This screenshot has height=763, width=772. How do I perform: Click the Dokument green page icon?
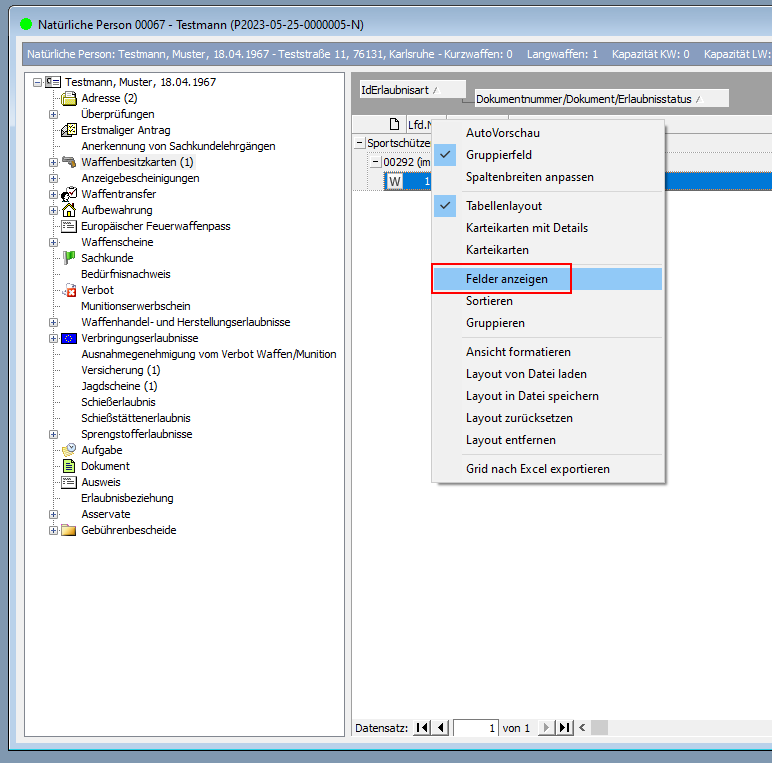(69, 466)
